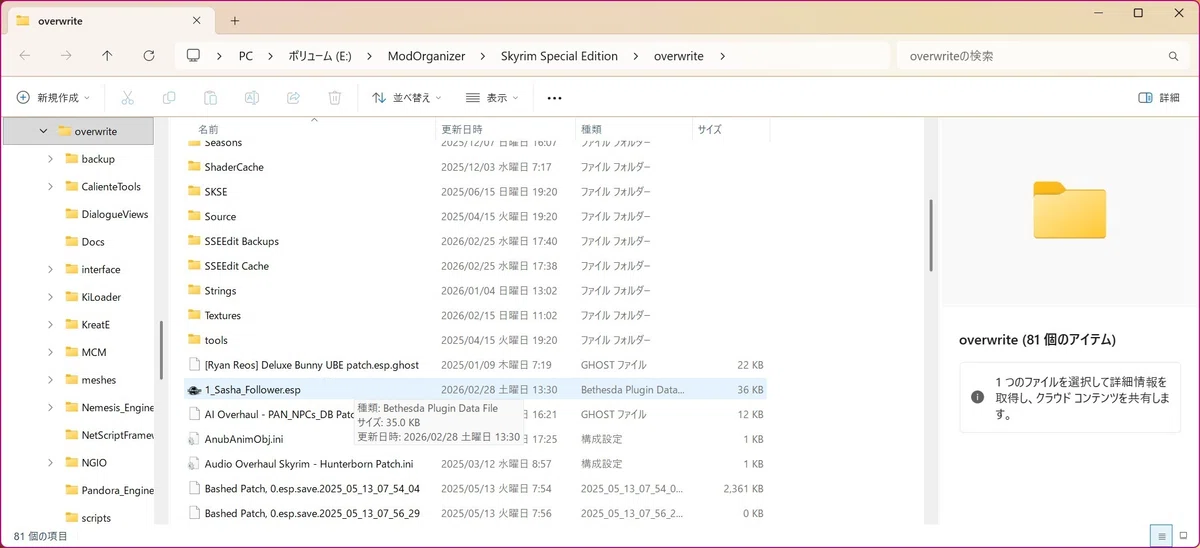This screenshot has width=1200, height=548.
Task: Click the ボリューム (E:) breadcrumb
Action: point(318,56)
